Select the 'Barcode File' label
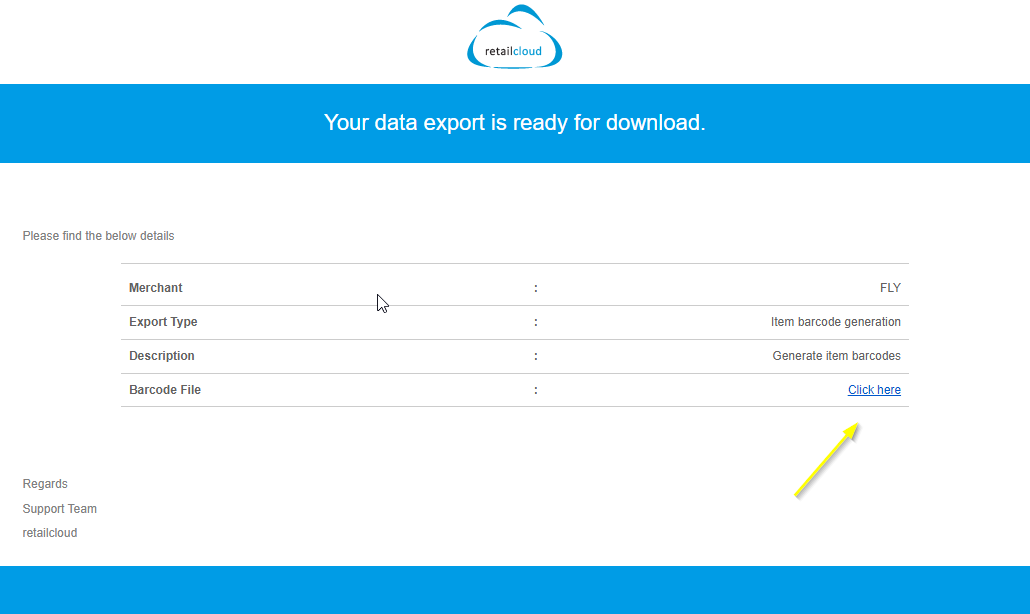 pos(165,389)
